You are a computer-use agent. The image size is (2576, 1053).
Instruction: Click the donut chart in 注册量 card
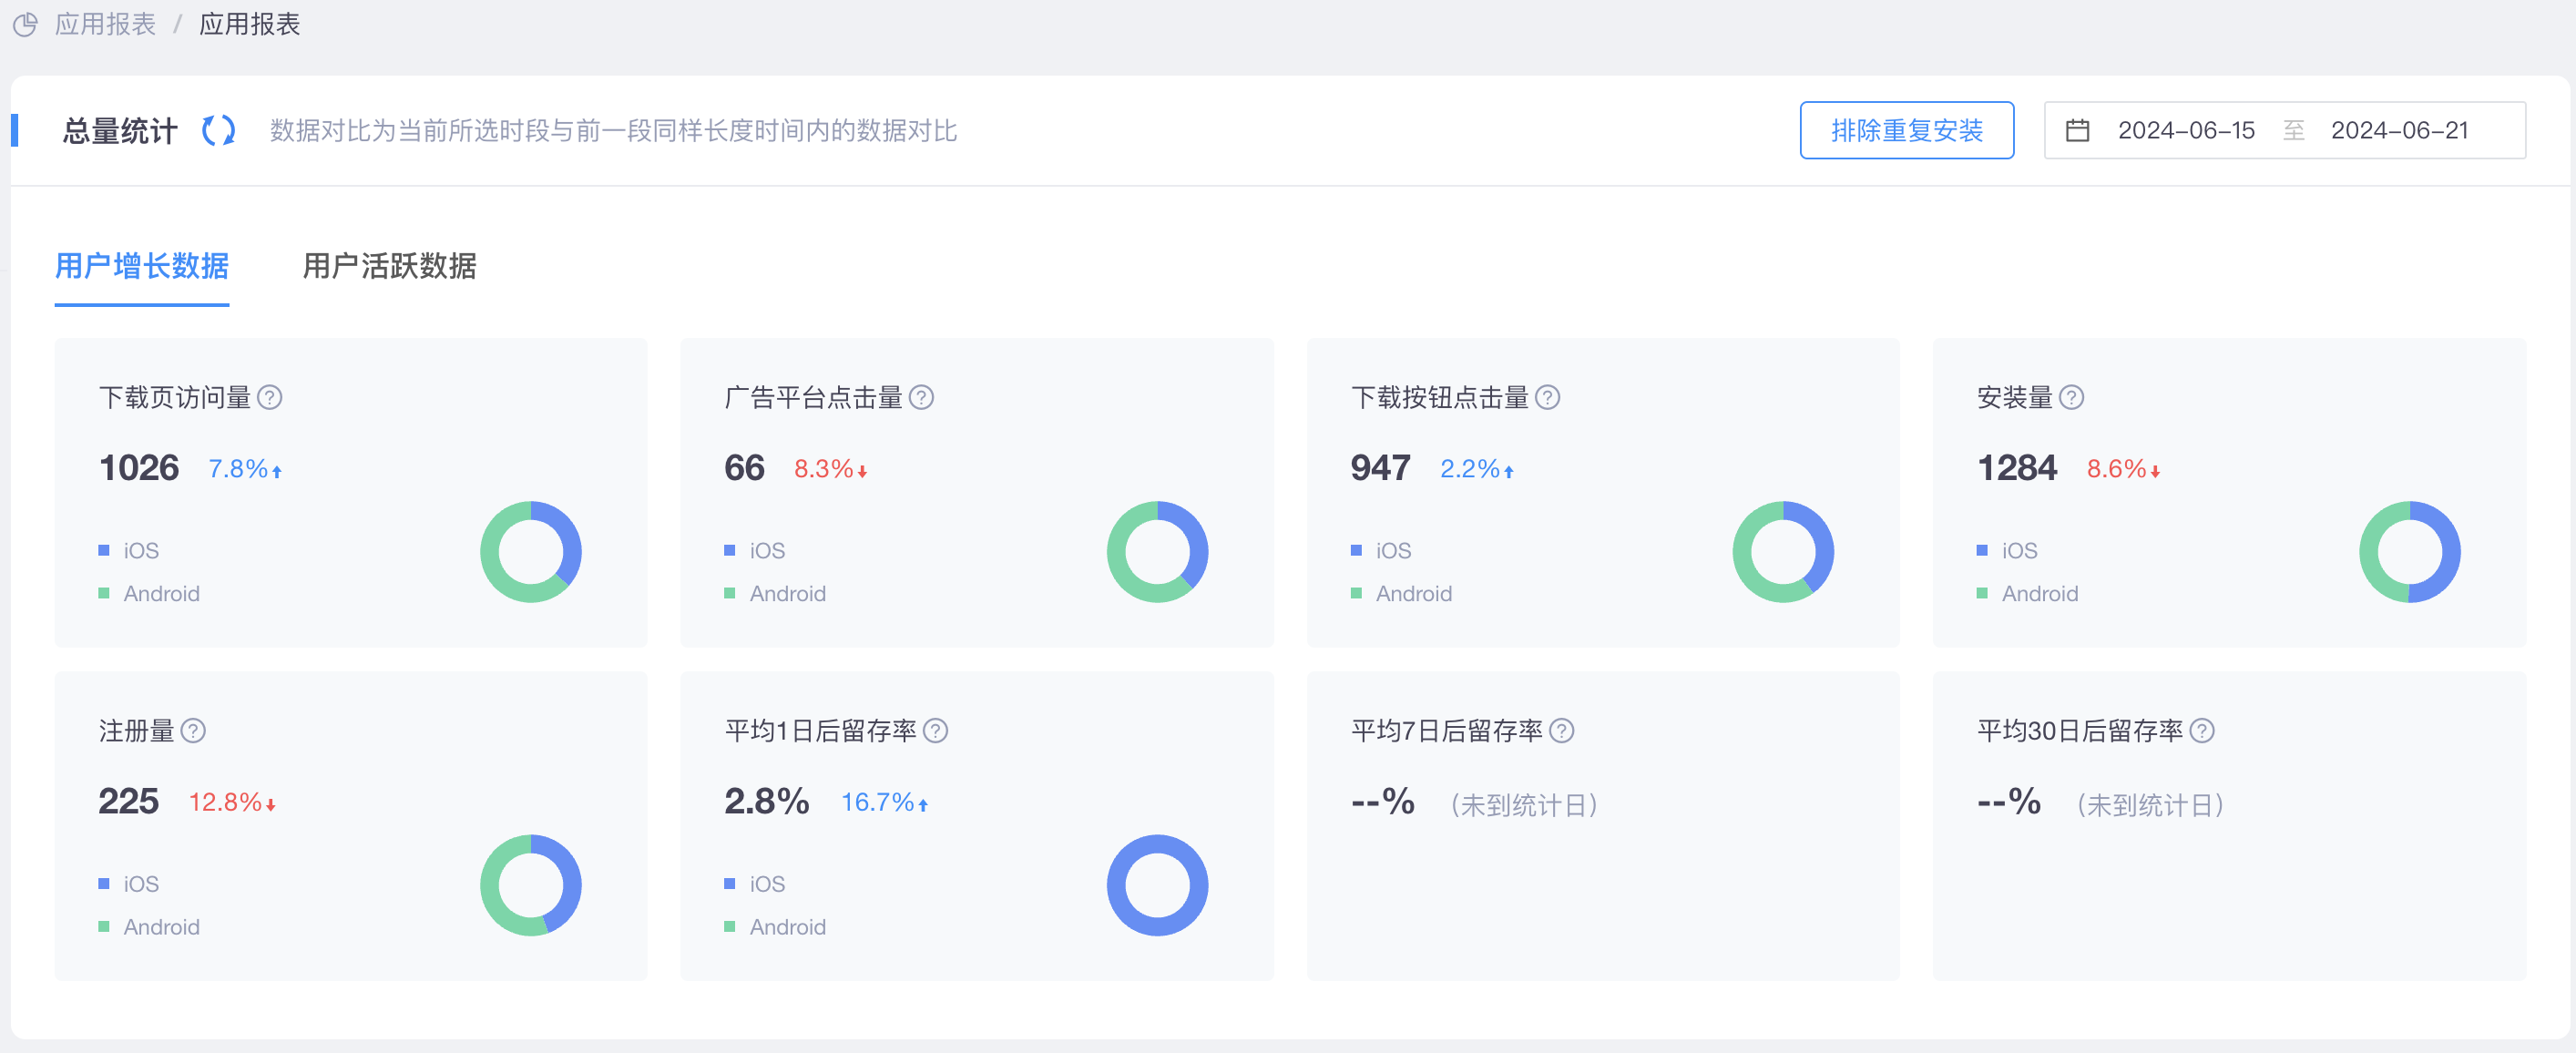(x=531, y=884)
